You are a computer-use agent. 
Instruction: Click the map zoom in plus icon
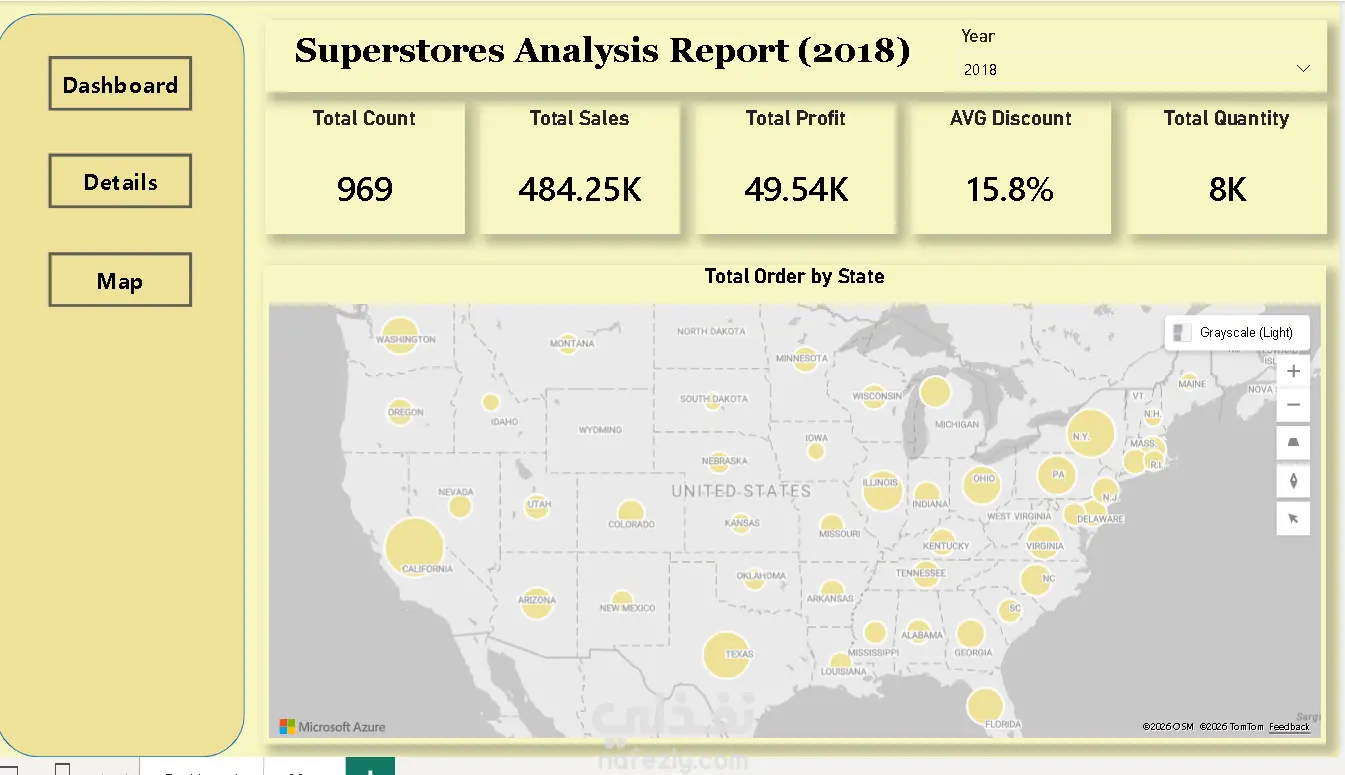coord(1293,371)
